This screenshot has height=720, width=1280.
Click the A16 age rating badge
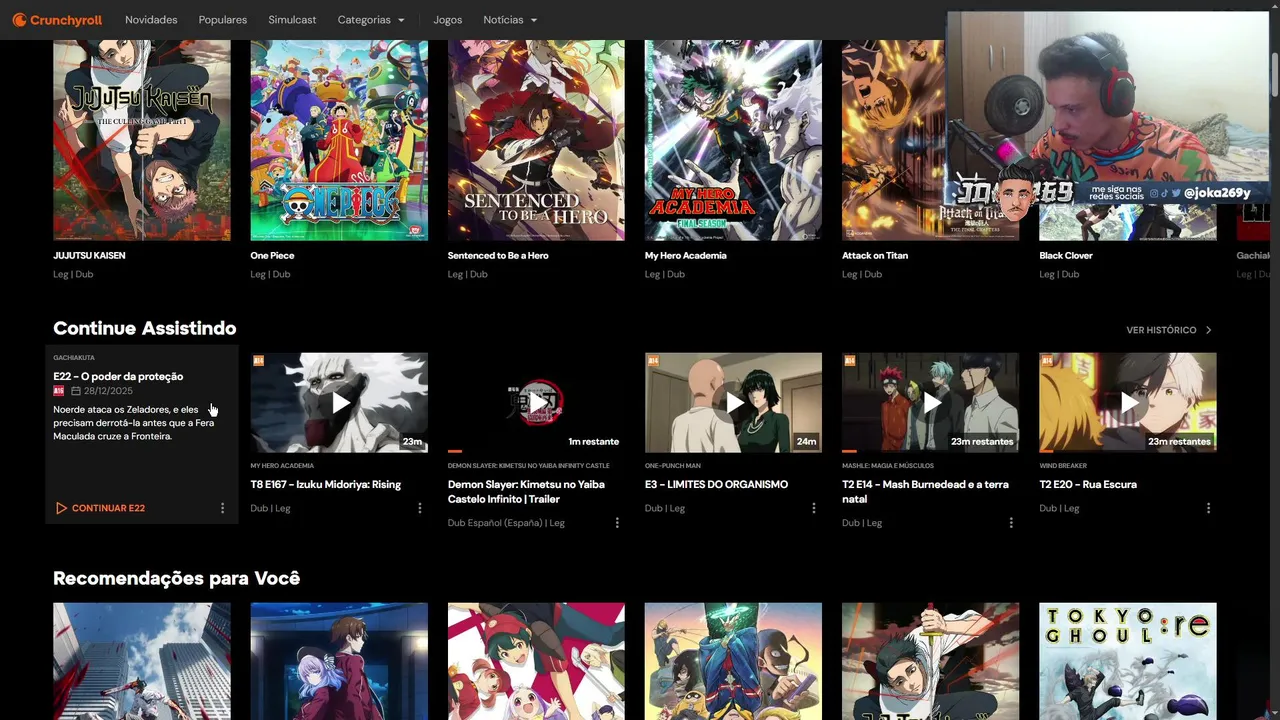59,391
